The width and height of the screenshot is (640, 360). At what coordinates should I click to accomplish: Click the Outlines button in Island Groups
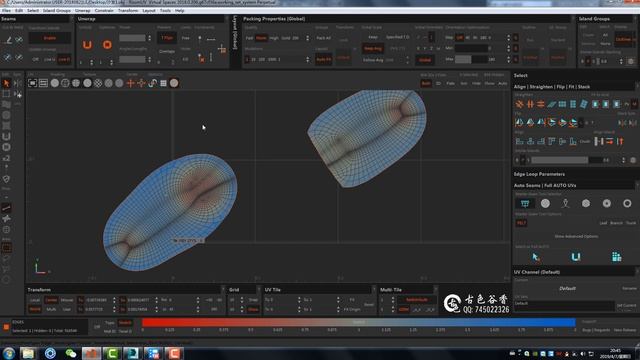coord(624,40)
